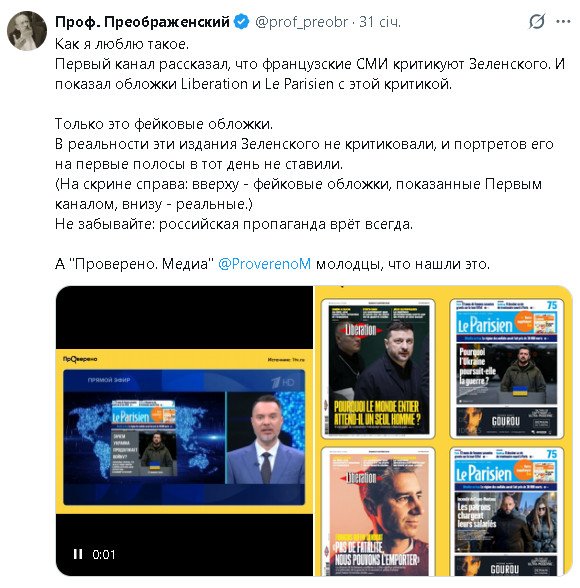Click the Первый канал HD logo in video
This screenshot has width=580, height=588.
tap(283, 382)
